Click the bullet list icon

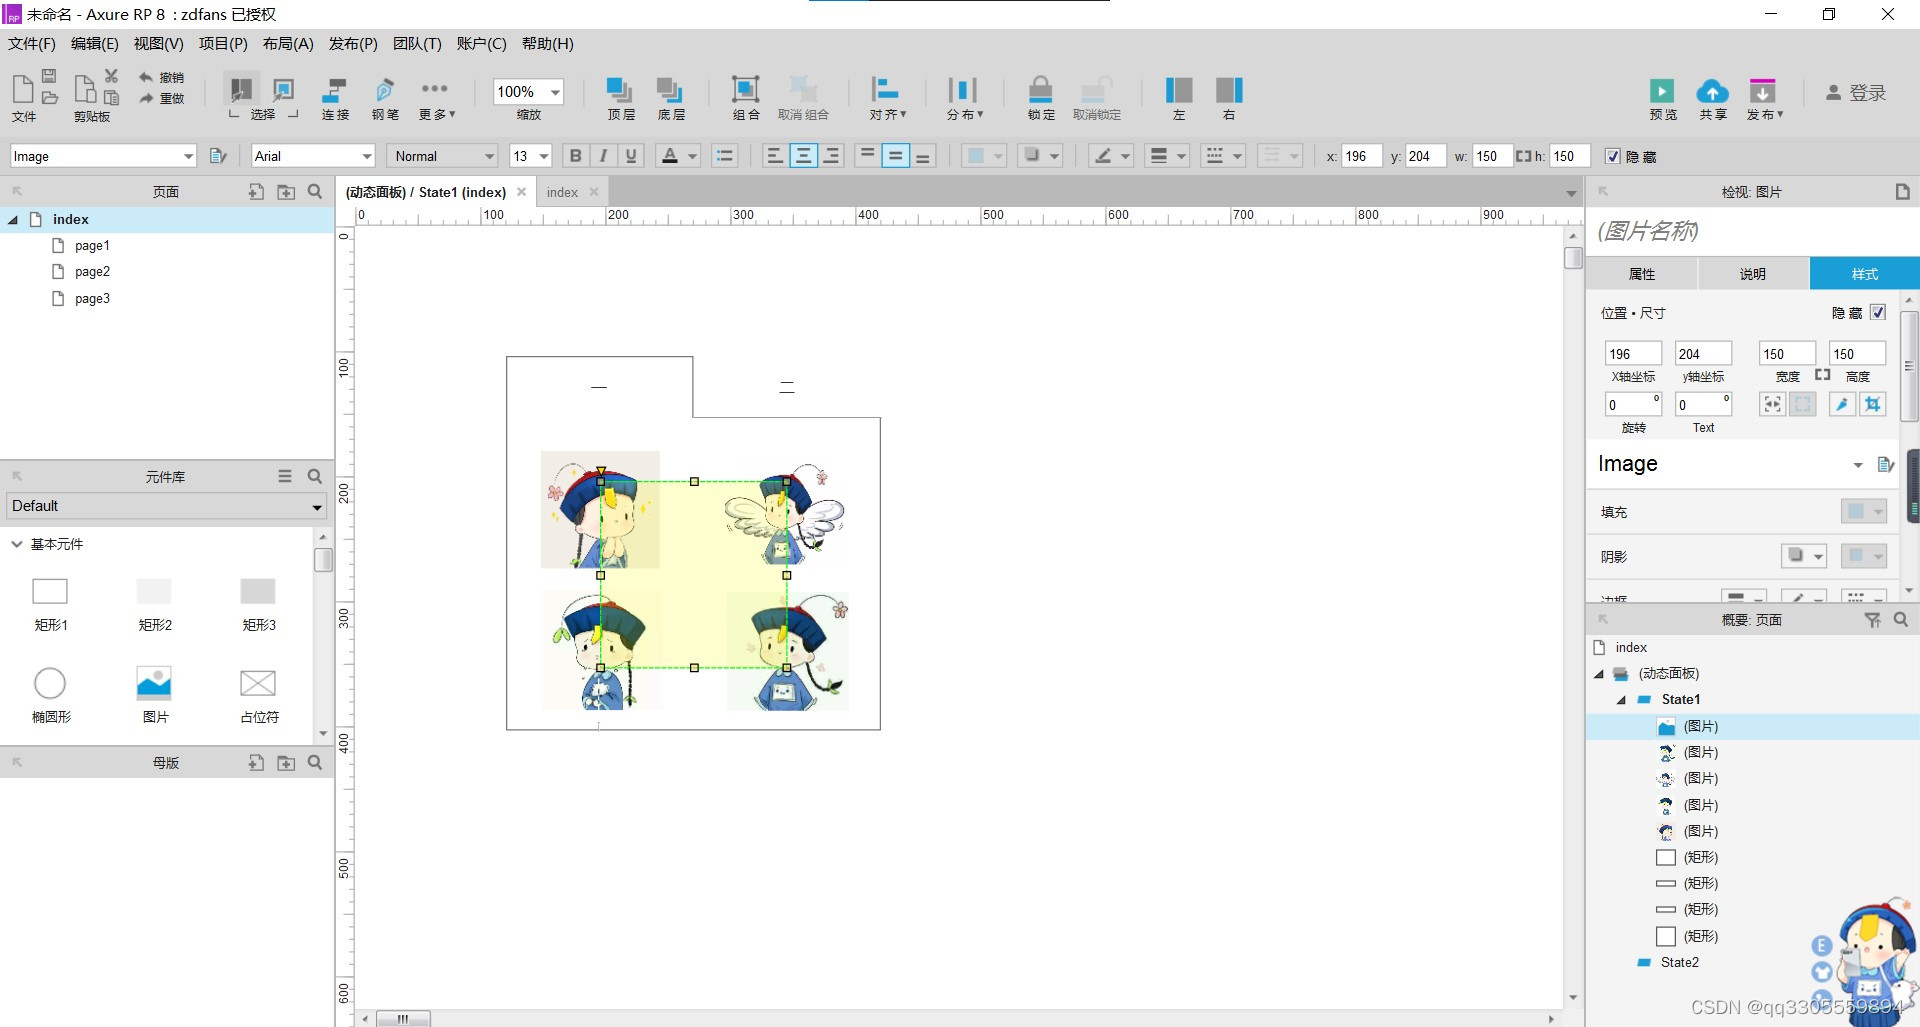(x=725, y=156)
